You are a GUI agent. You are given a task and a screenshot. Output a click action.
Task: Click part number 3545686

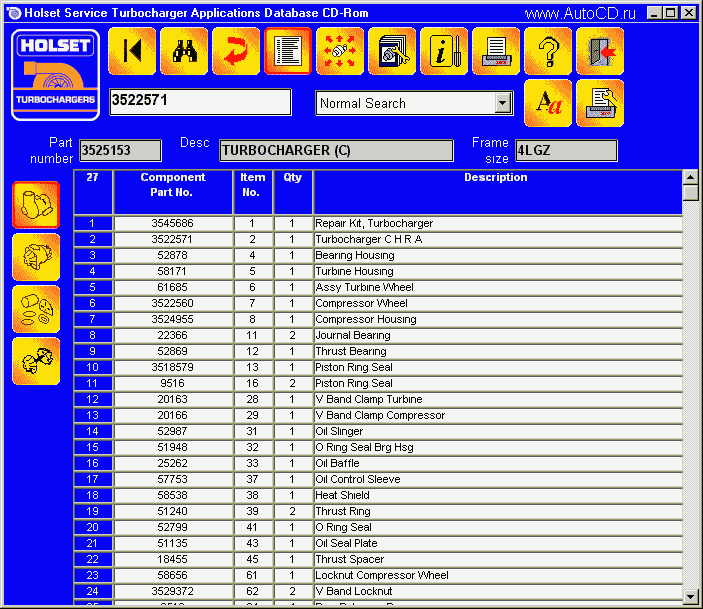172,223
